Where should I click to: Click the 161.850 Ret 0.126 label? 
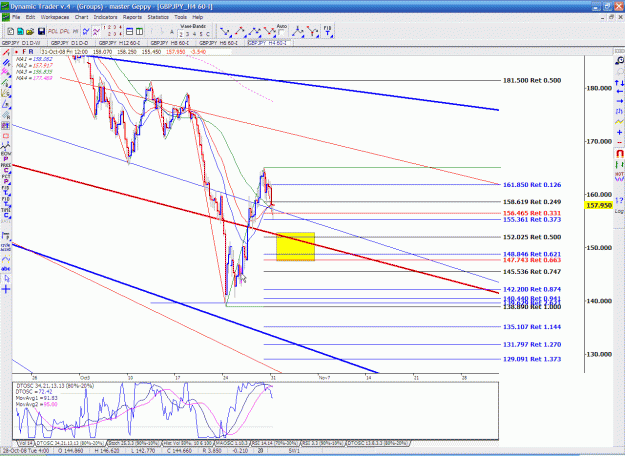pos(532,185)
